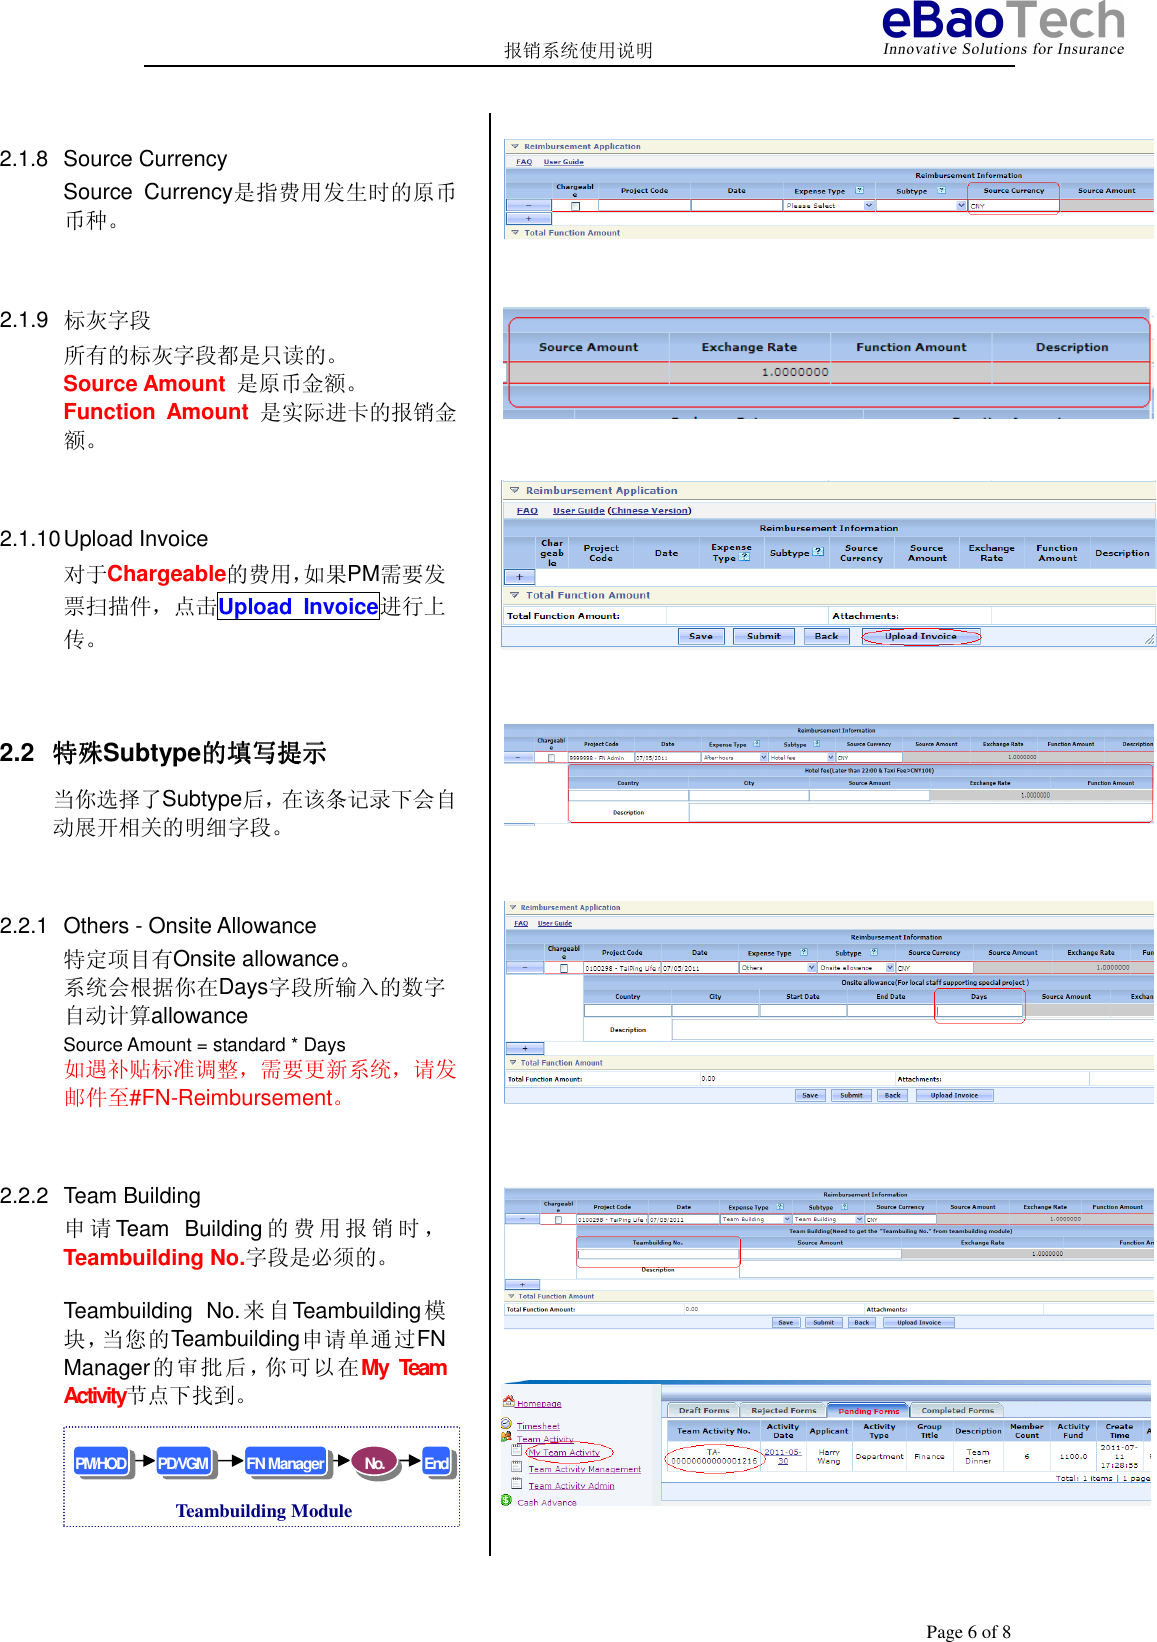This screenshot has width=1157, height=1642.
Task: Open the My Team Activity link
Action: pyautogui.click(x=564, y=1452)
